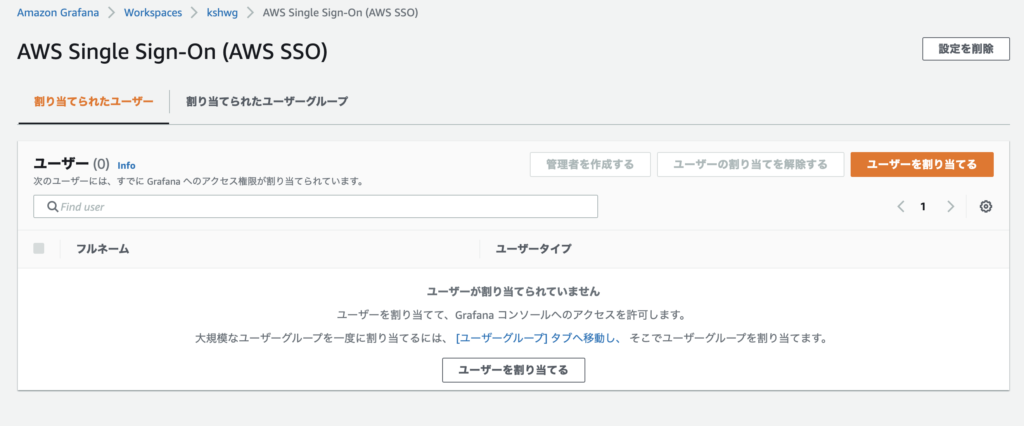This screenshot has width=1024, height=426.
Task: Sort by the フルネーム column header
Action: (x=103, y=249)
